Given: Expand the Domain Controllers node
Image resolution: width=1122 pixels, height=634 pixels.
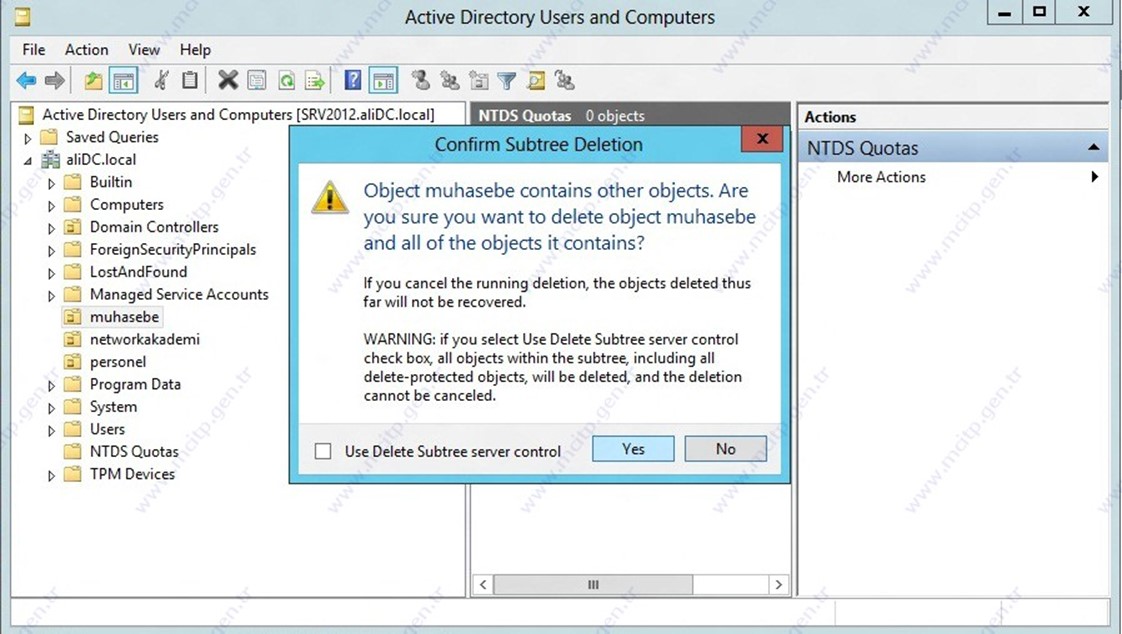Looking at the screenshot, I should click(51, 228).
